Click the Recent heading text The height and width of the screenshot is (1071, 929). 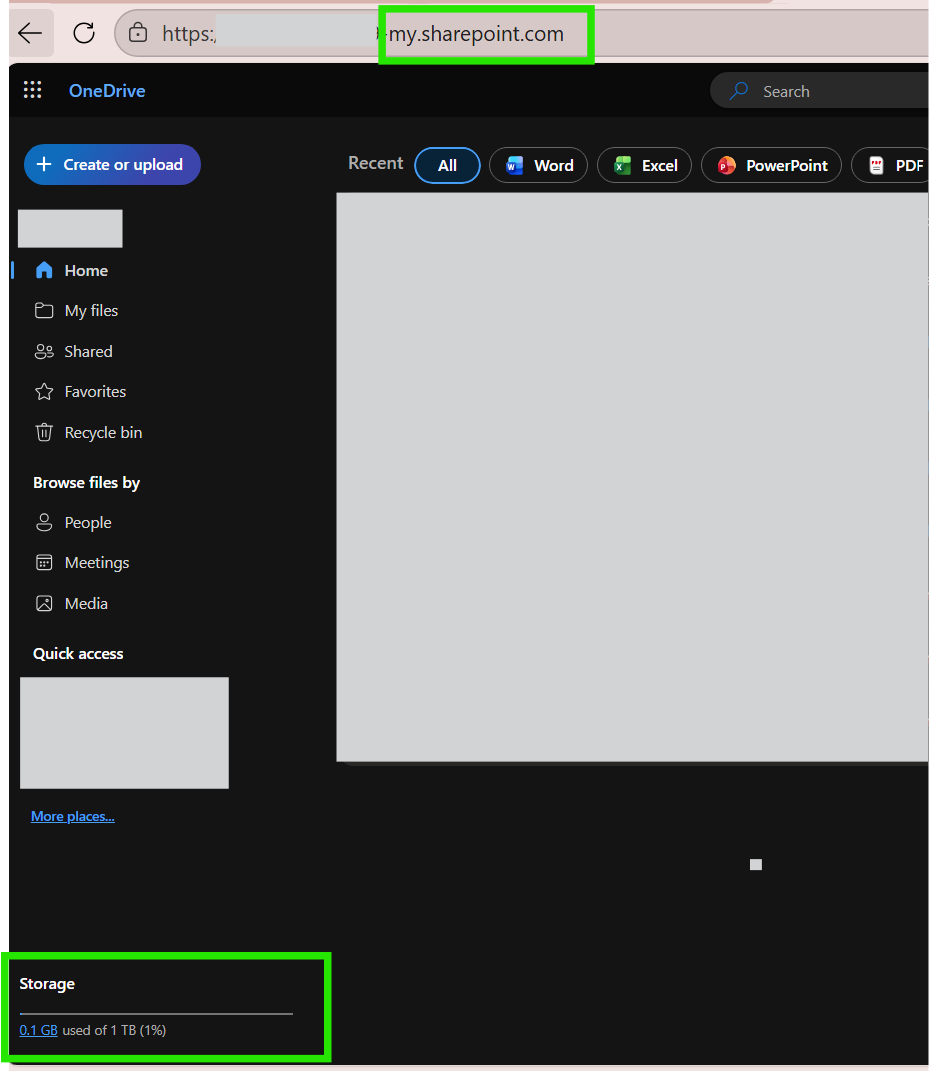coord(376,163)
